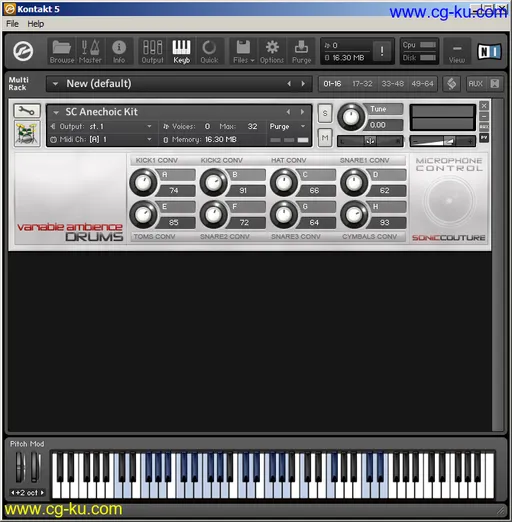Adjust the instrument pan slider
The image size is (512, 522).
370,141
